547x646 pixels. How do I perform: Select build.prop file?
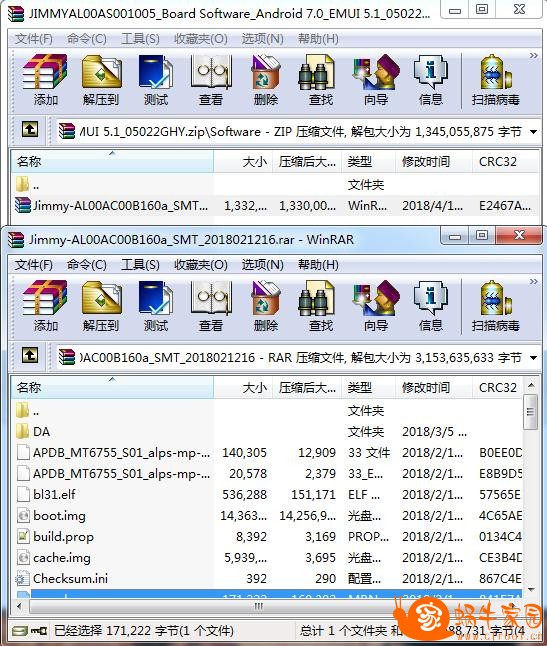tap(267, 536)
